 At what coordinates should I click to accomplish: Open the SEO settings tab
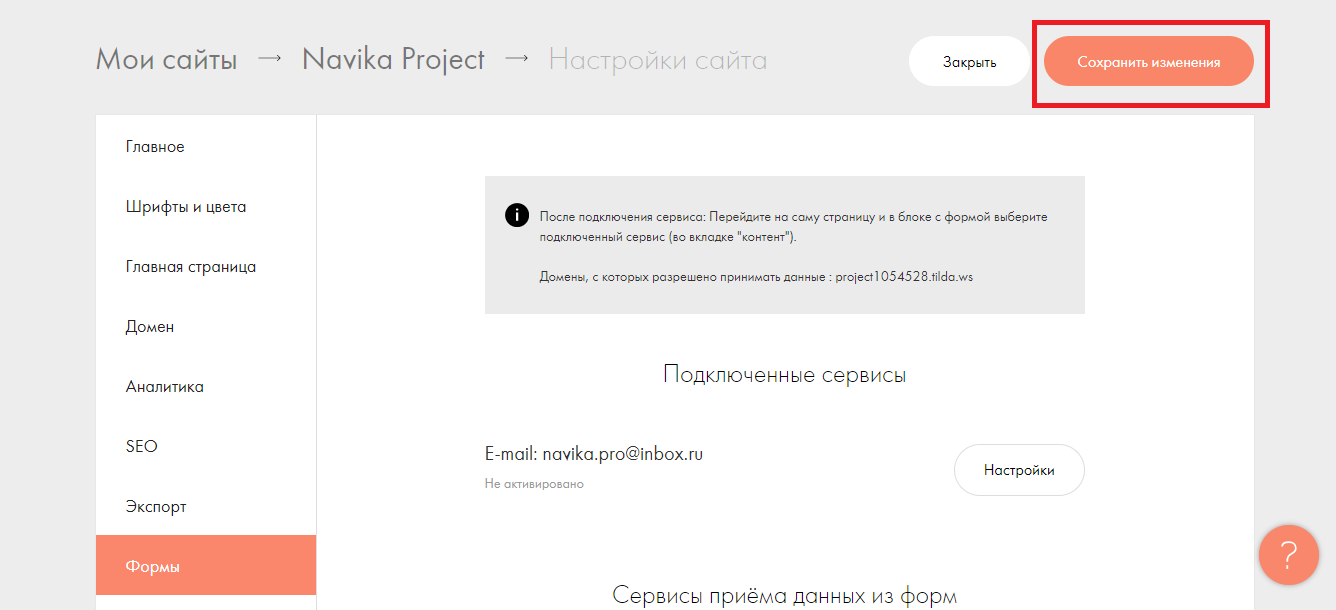tap(142, 447)
